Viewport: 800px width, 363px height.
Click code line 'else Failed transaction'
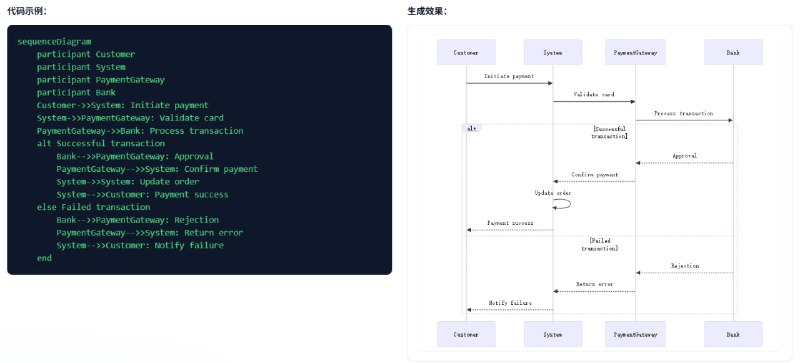(93, 207)
